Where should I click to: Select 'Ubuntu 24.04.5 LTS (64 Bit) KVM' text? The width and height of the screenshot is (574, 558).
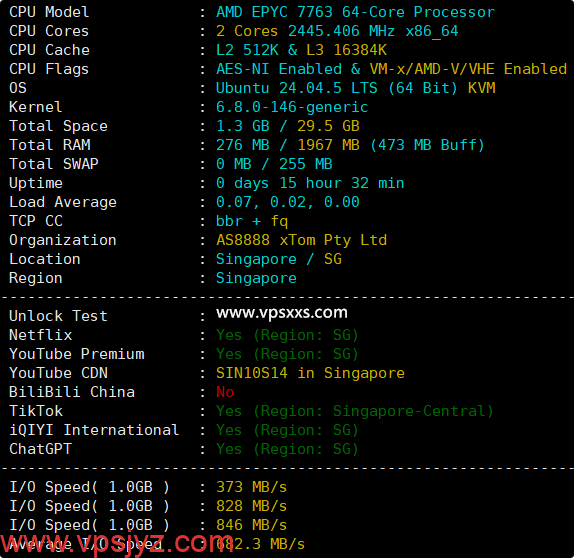click(x=355, y=88)
